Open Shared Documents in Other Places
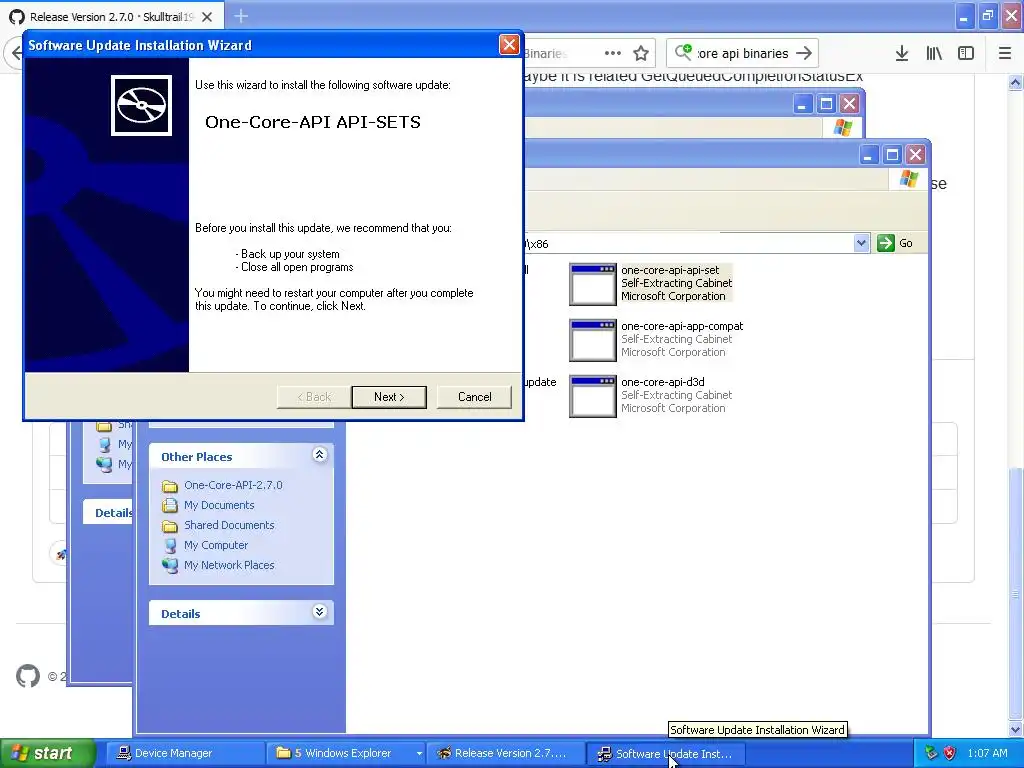Viewport: 1024px width, 768px height. click(229, 525)
